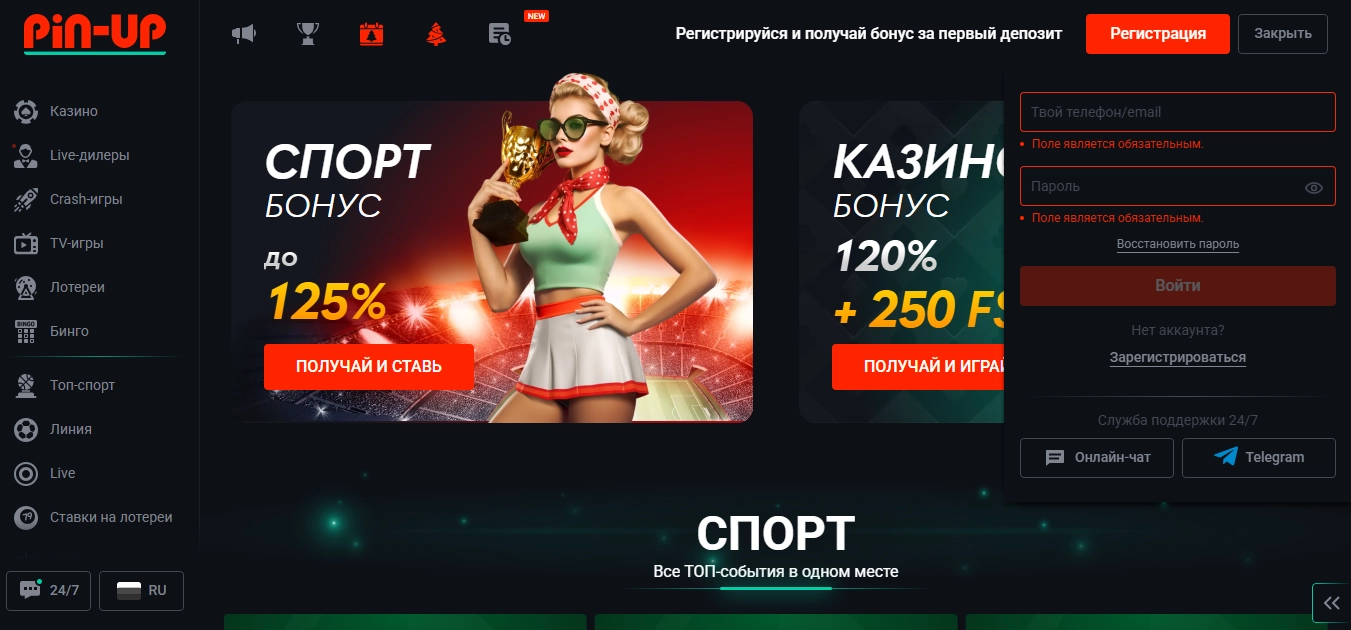This screenshot has width=1351, height=630.
Task: Open the trophy tournaments icon
Action: [x=307, y=34]
